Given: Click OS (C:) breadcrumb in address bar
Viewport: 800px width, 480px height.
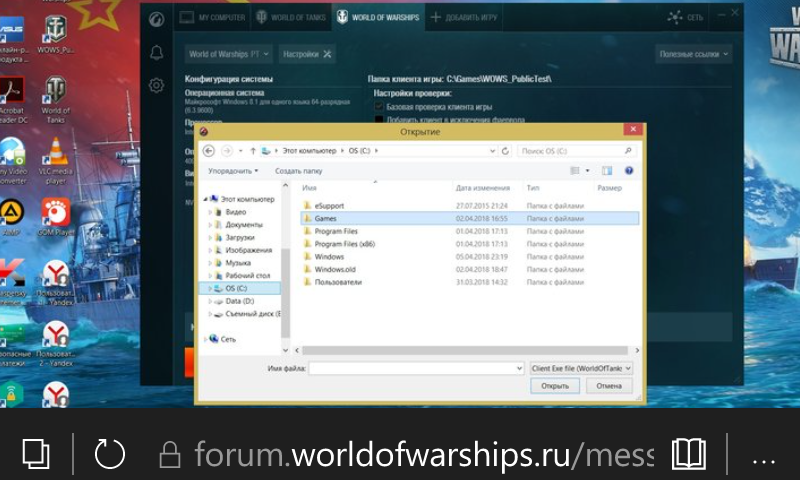Looking at the screenshot, I should 359,151.
